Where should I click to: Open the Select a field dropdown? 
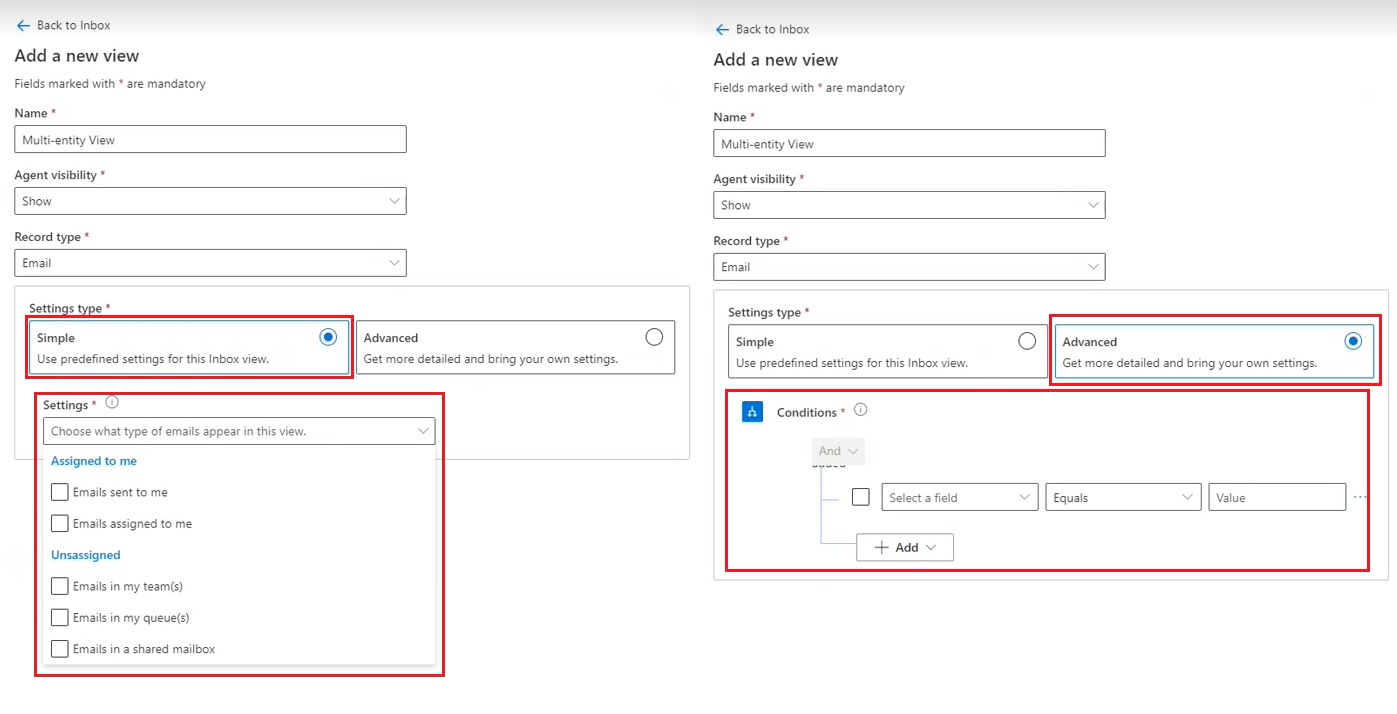pos(959,496)
